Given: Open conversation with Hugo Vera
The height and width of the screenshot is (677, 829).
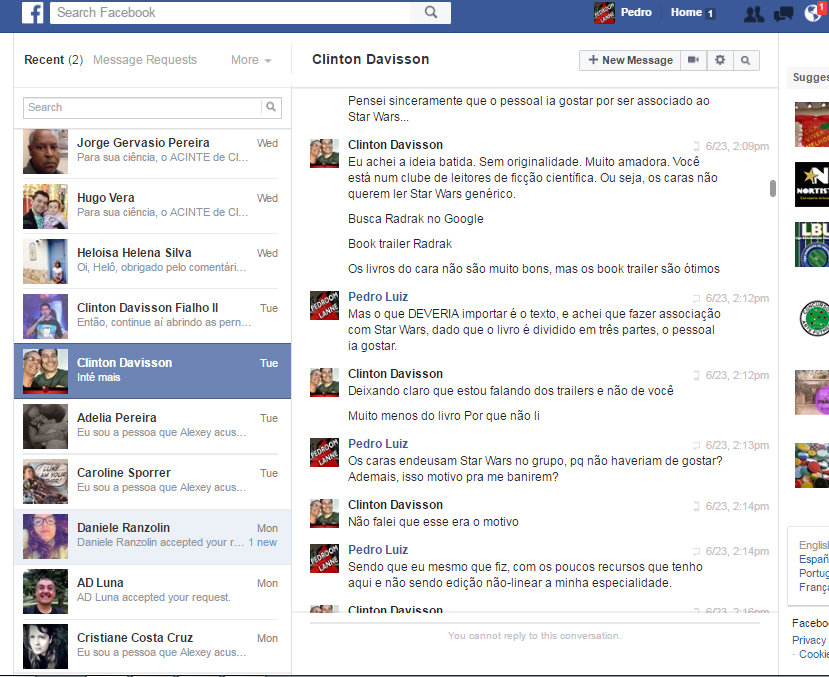Looking at the screenshot, I should click(152, 207).
